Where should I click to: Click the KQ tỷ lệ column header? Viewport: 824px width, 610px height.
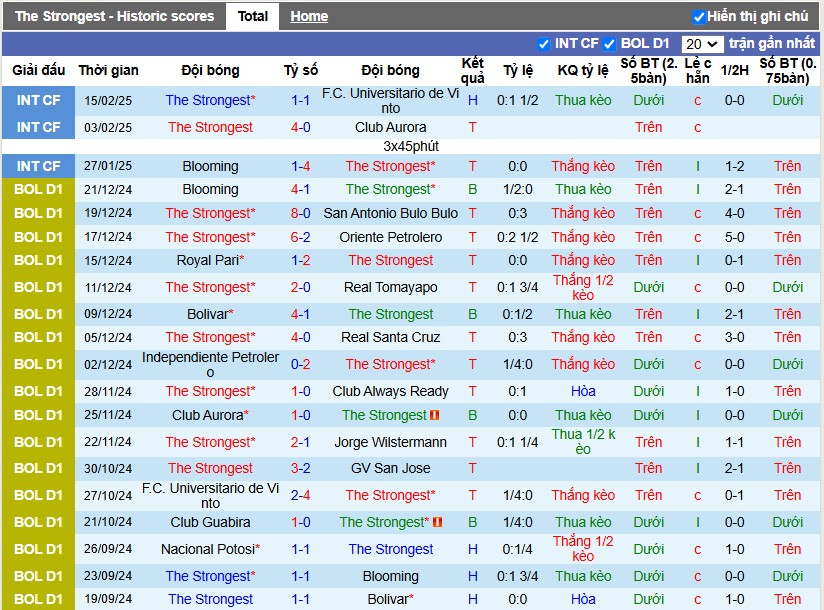(x=583, y=70)
